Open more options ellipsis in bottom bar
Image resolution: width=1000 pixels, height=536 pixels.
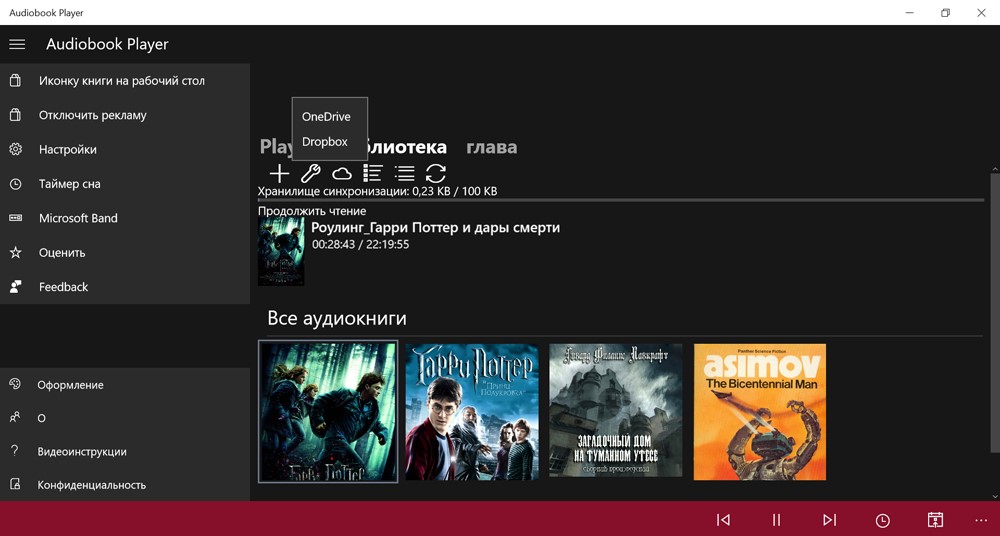(x=981, y=519)
